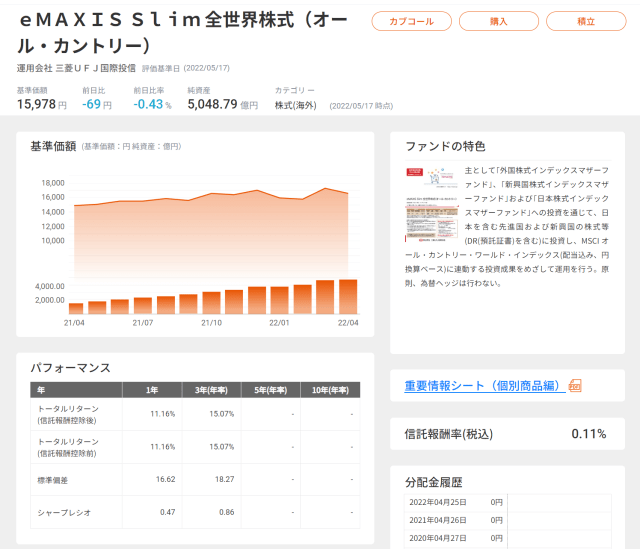The width and height of the screenshot is (640, 549).
Task: Click the 信託報酬率(税込) label
Action: tap(449, 434)
